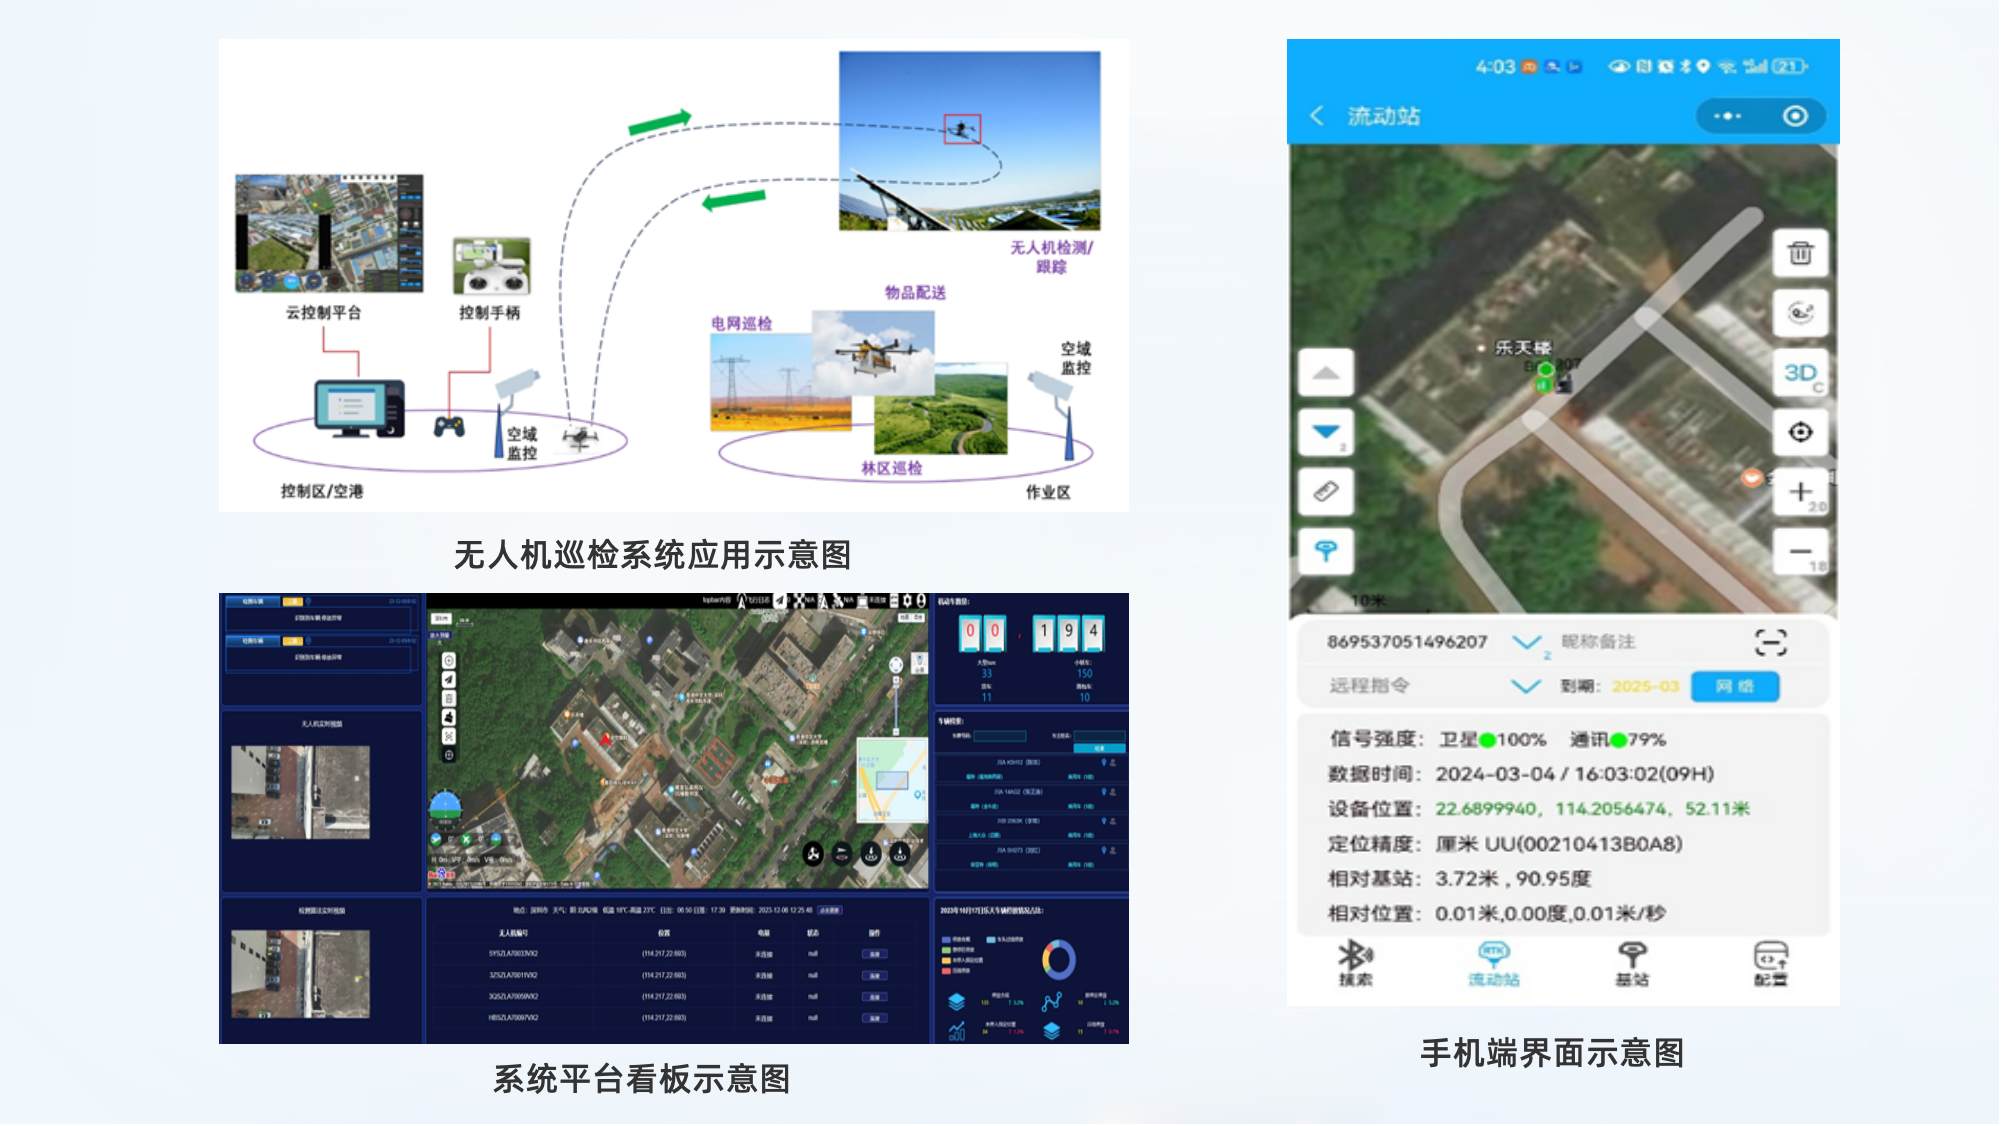2001x1126 pixels.
Task: Click the 控制手柄 controller image
Action: click(491, 267)
